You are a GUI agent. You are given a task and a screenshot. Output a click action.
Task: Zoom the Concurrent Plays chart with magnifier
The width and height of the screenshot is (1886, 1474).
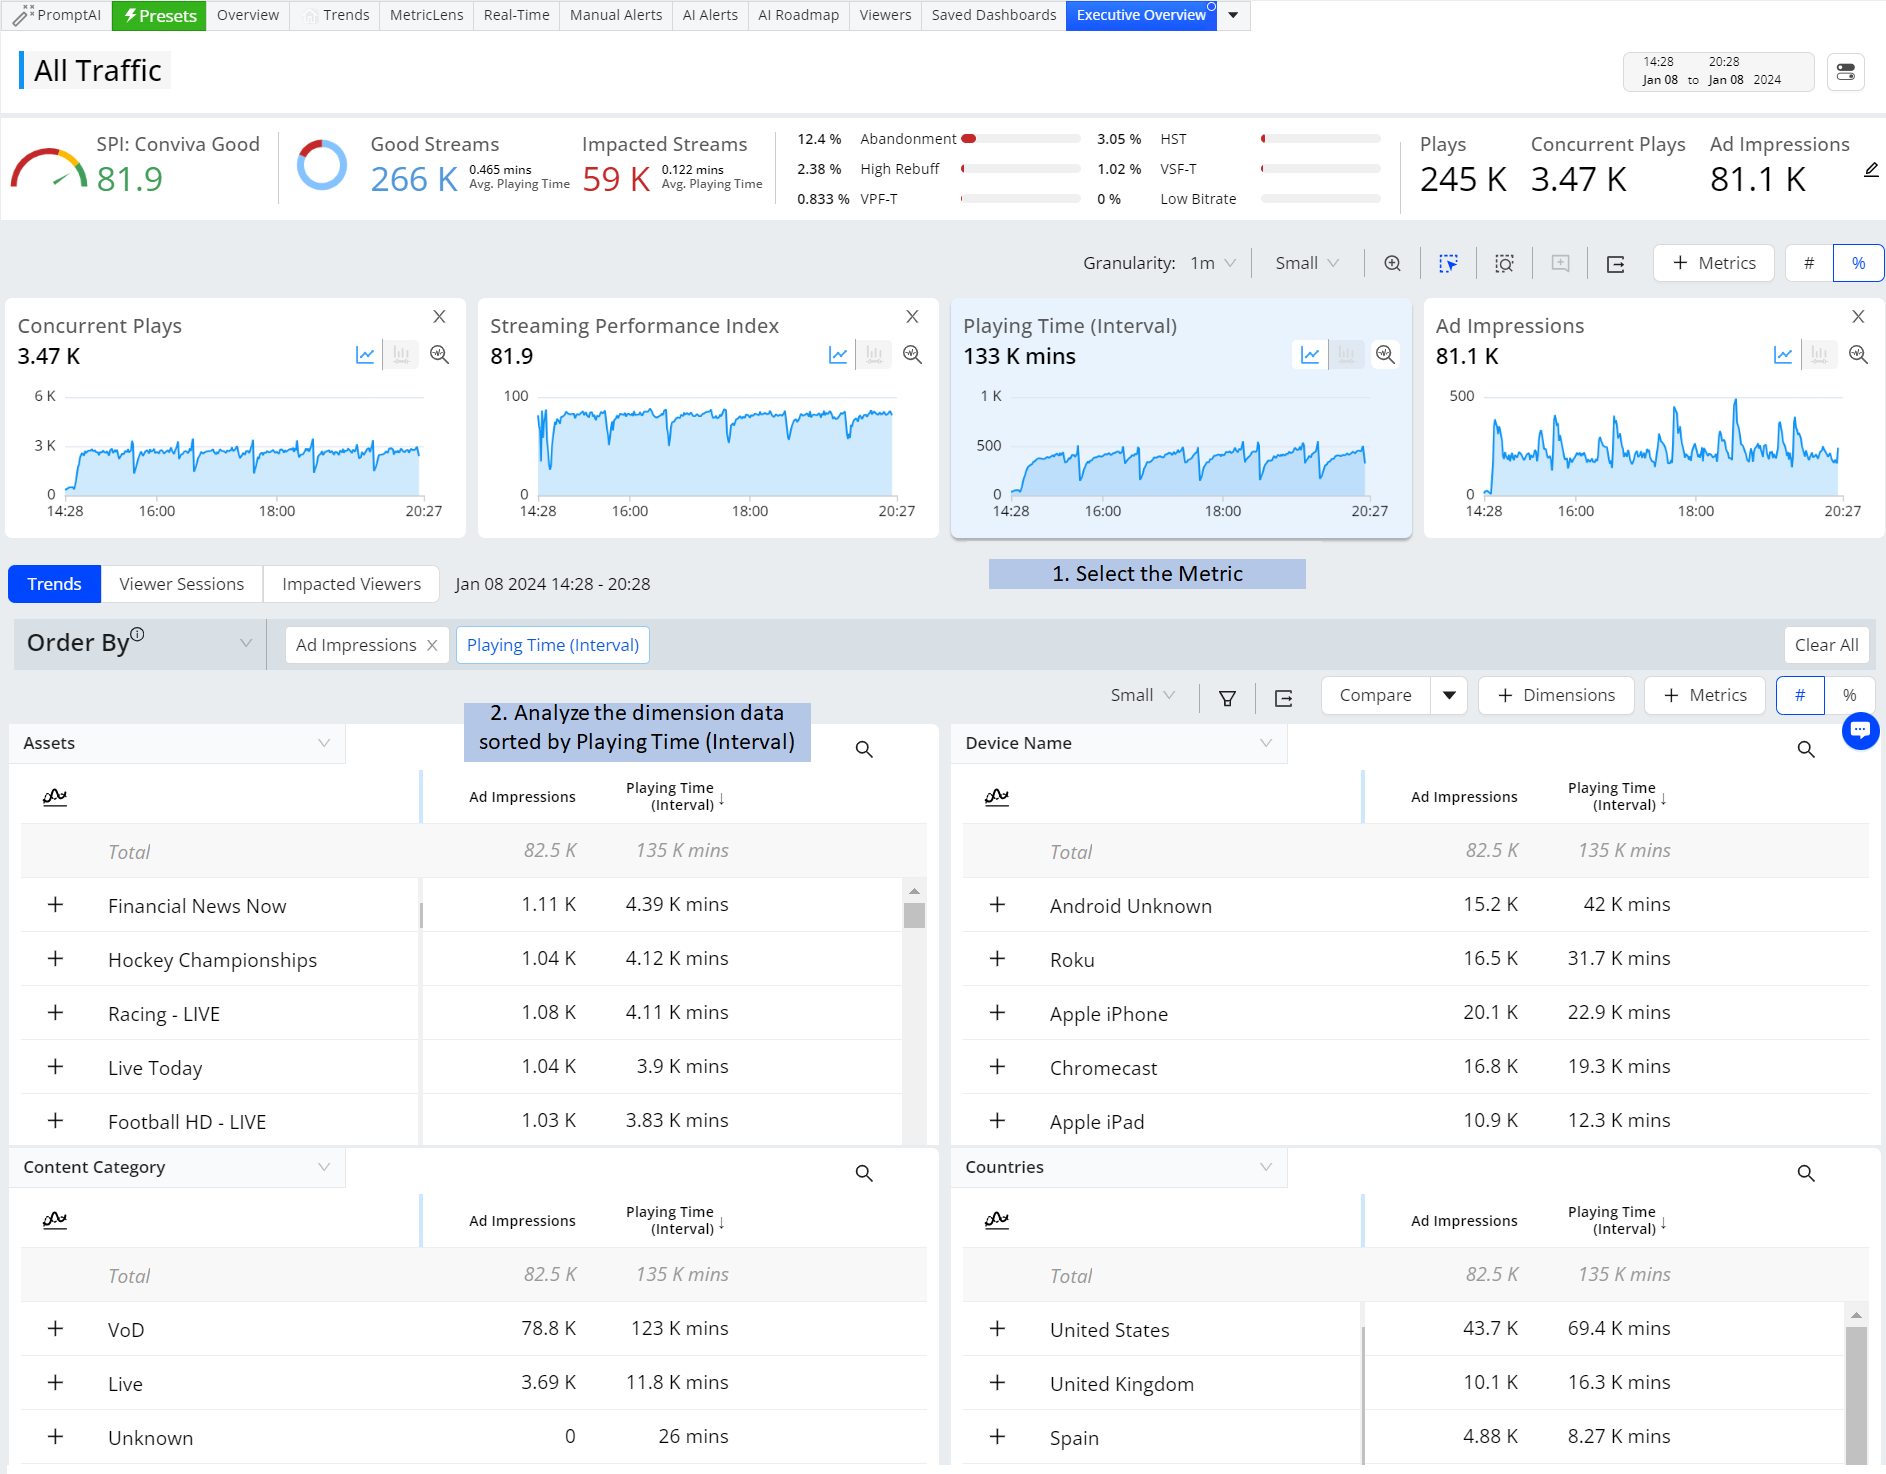pos(439,355)
